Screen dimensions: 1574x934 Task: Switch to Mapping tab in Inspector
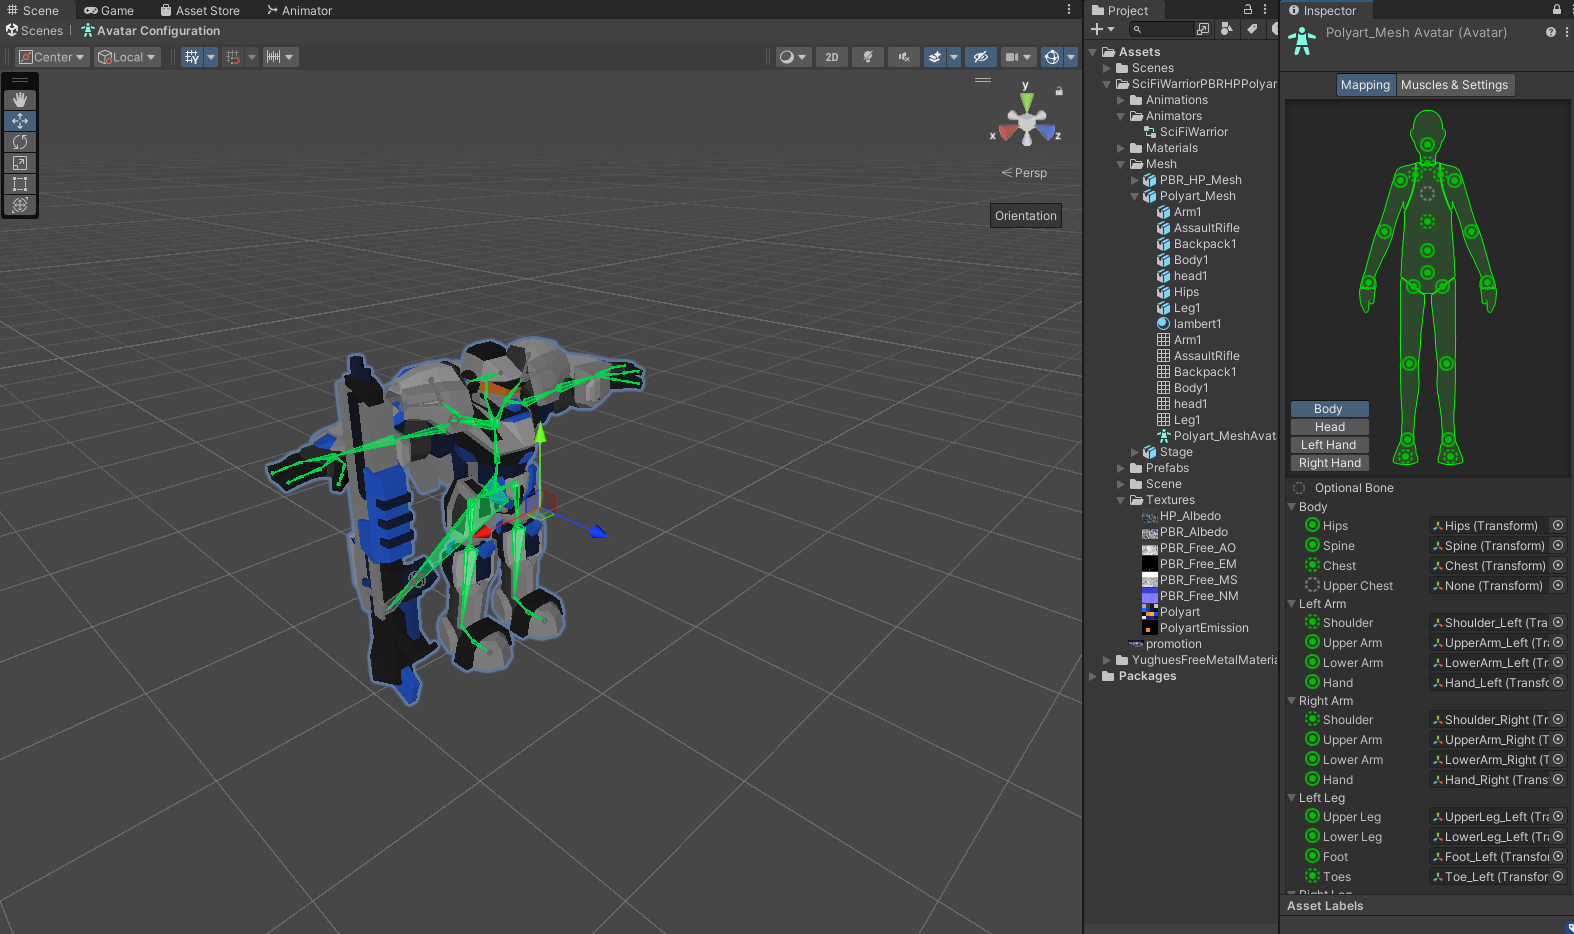(1365, 85)
